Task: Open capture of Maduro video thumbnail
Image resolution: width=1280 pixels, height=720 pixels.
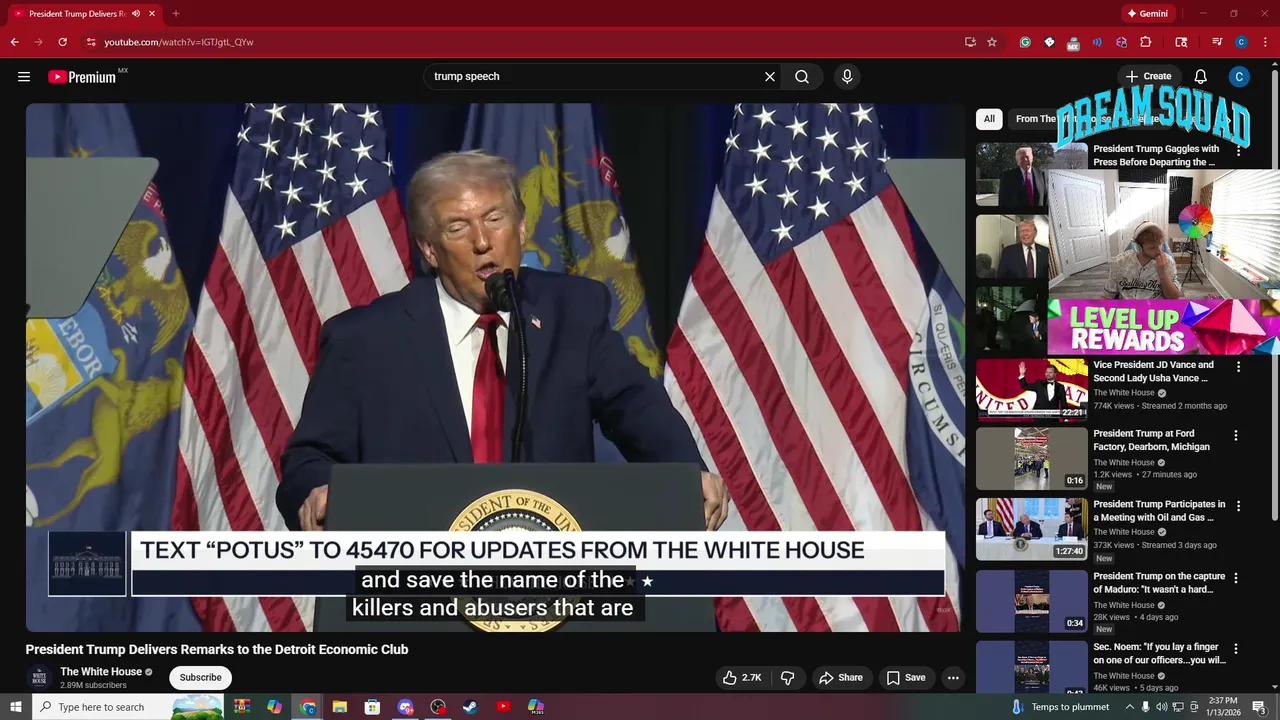Action: pos(1031,602)
